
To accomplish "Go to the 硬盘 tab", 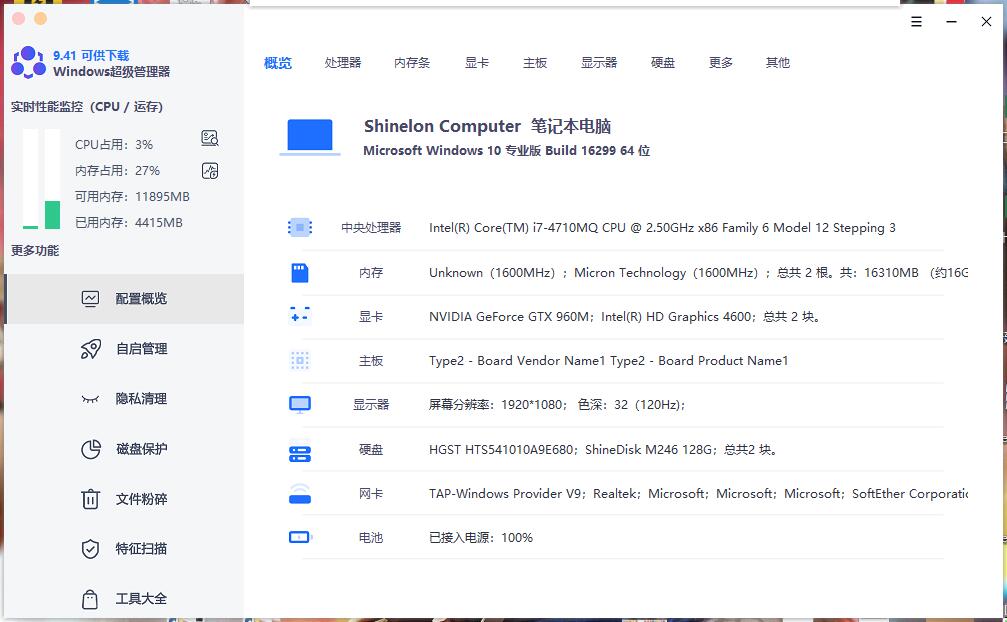I will pyautogui.click(x=663, y=63).
